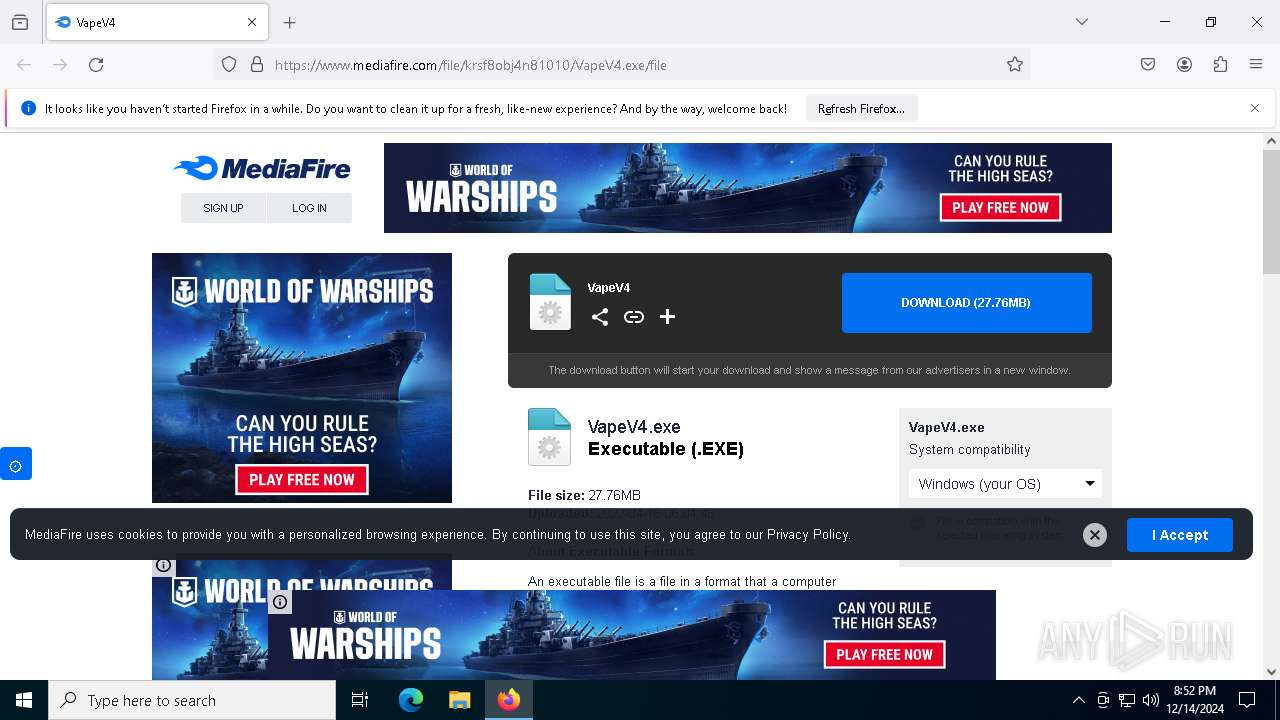
Task: Copy link using the chain icon
Action: (x=634, y=317)
